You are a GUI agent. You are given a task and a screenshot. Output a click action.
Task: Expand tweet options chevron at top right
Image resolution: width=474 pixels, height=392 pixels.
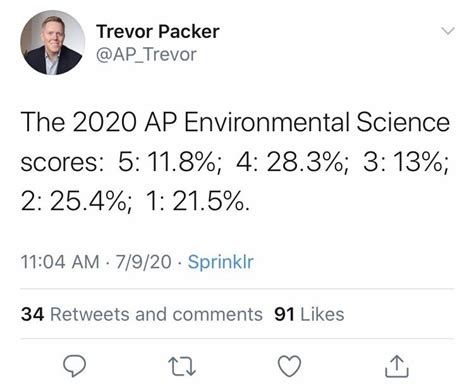pos(448,31)
